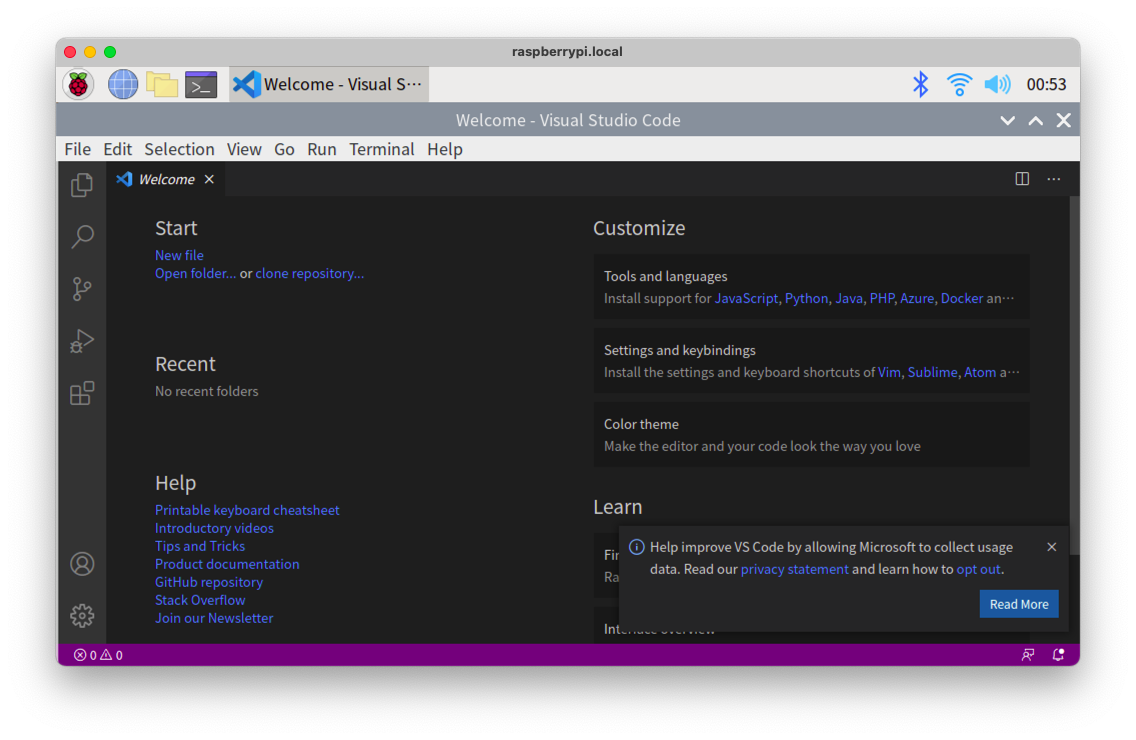Viewport: 1136px width, 740px height.
Task: Click the shade chevron in the title bar
Action: (x=1007, y=120)
